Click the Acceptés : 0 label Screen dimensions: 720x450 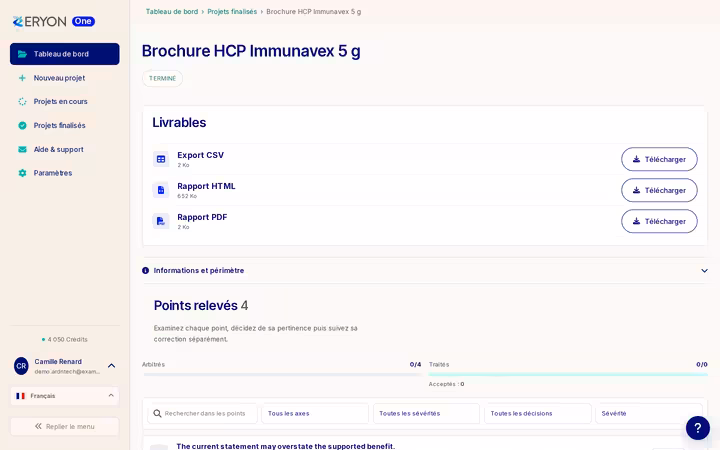point(446,384)
